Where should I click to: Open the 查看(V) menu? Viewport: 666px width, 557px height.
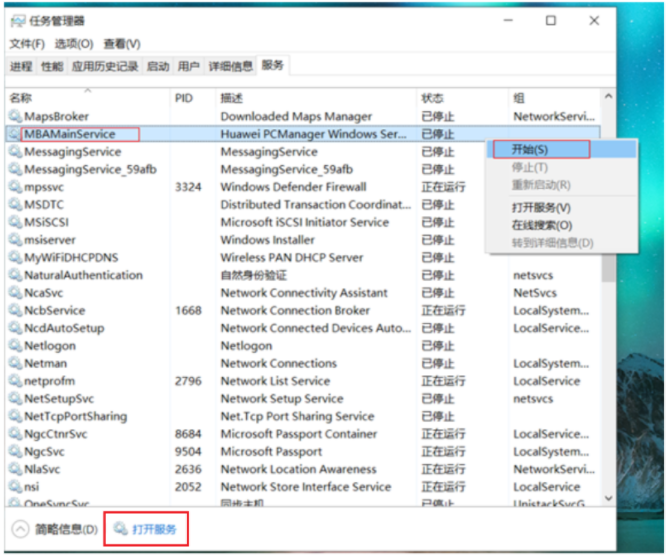pos(121,44)
